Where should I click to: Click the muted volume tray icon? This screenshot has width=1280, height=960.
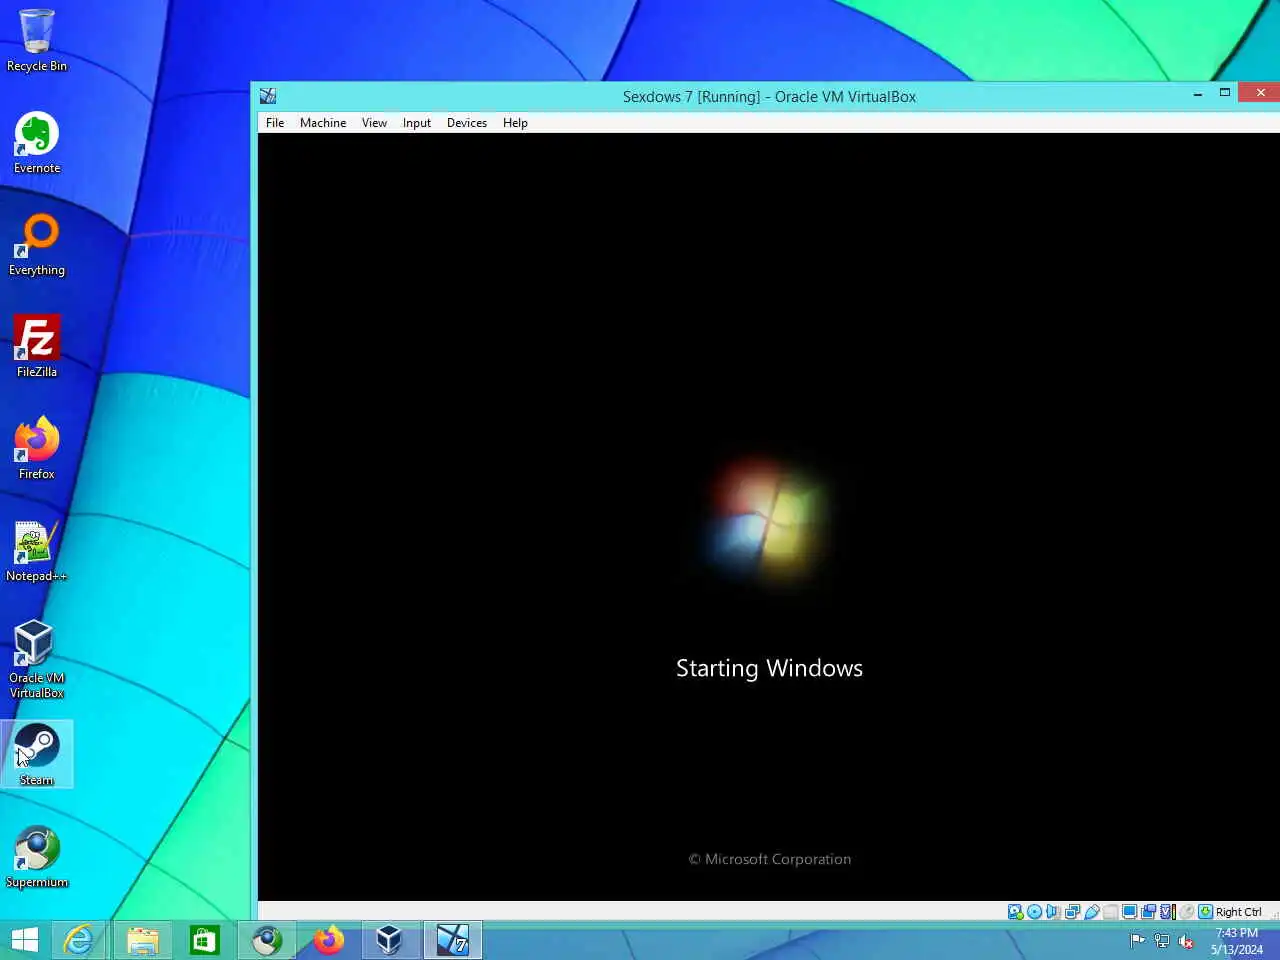(1185, 940)
